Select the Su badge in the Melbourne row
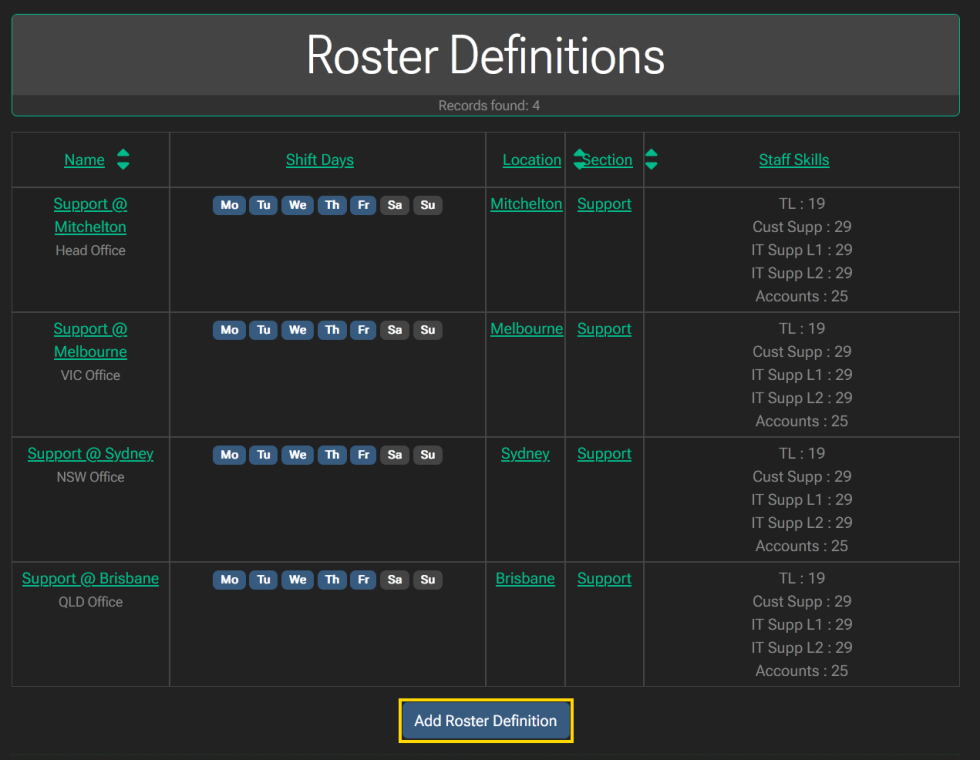 (428, 330)
